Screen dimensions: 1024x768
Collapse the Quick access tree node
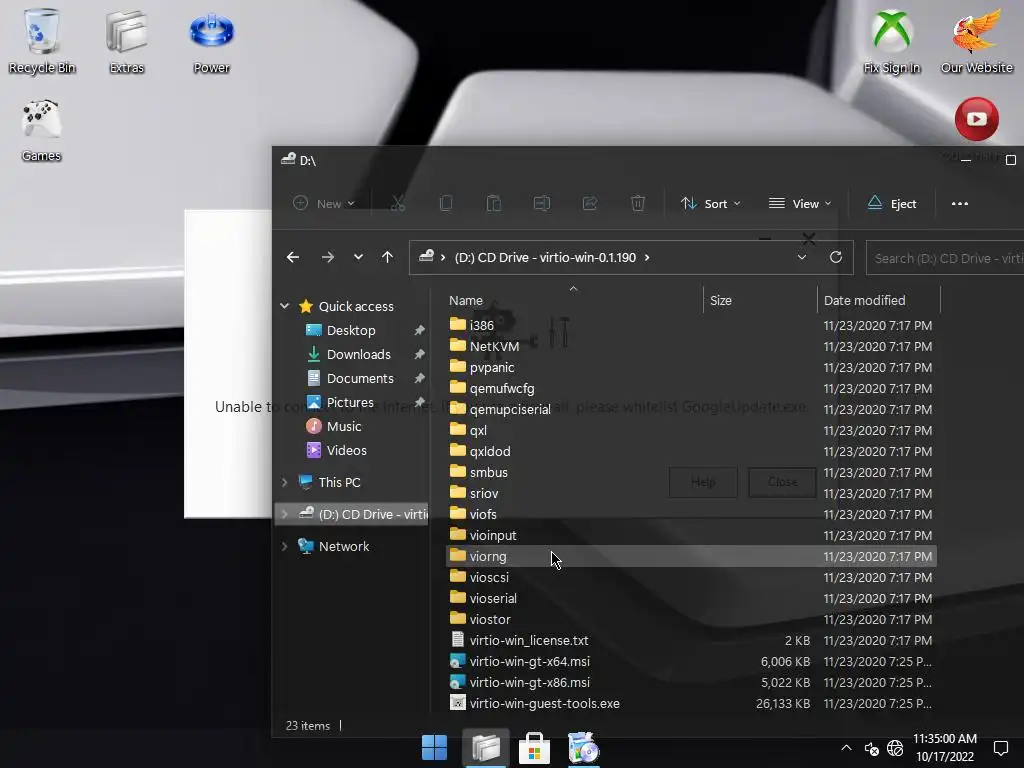[285, 306]
